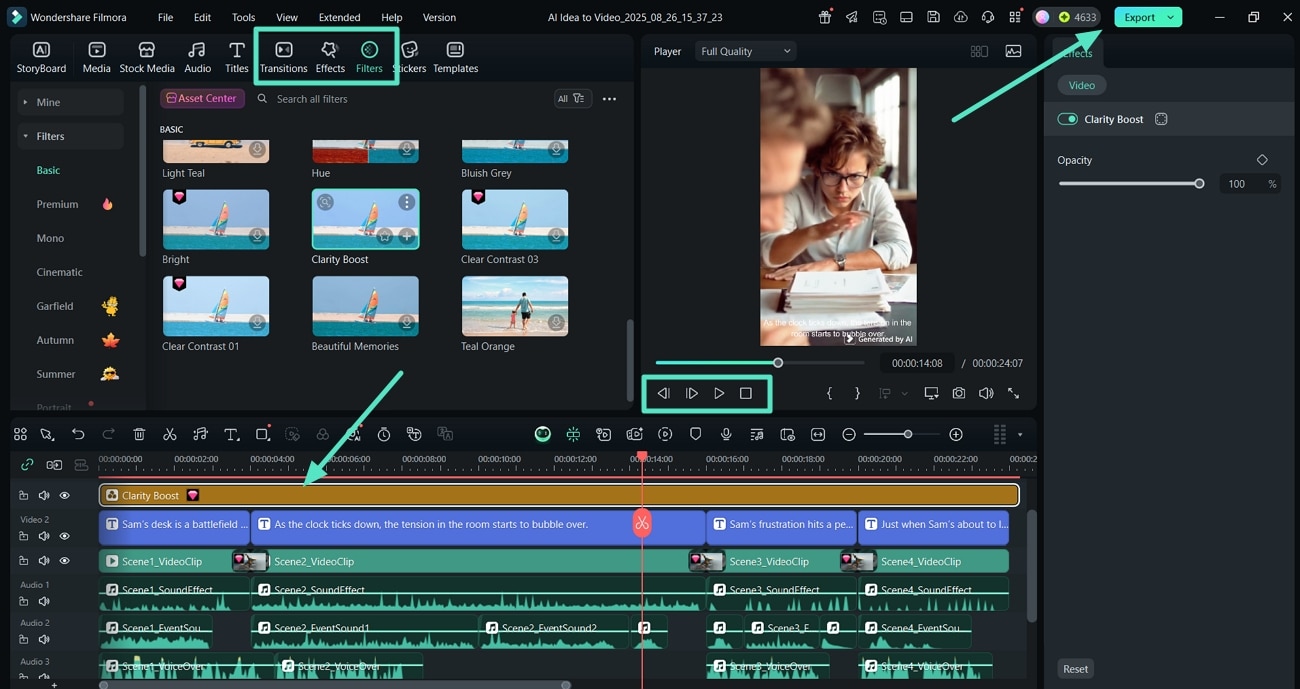This screenshot has height=689, width=1300.
Task: Click the Export button
Action: click(x=1139, y=17)
